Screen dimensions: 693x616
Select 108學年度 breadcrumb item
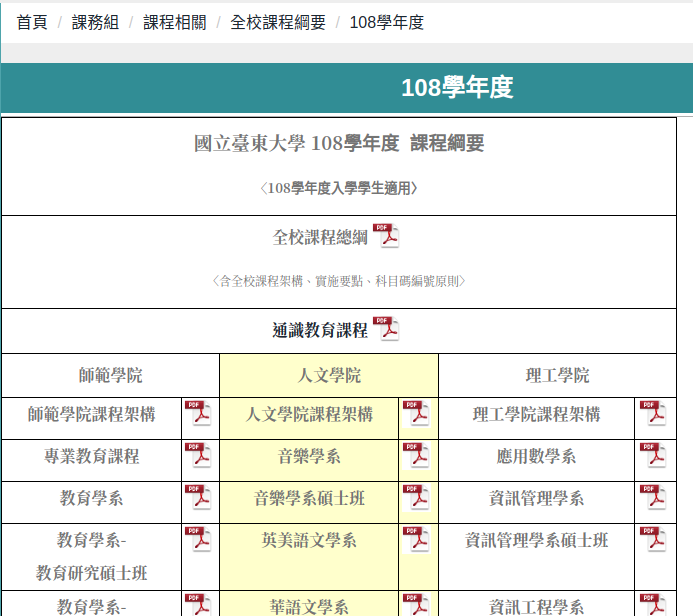pos(387,22)
